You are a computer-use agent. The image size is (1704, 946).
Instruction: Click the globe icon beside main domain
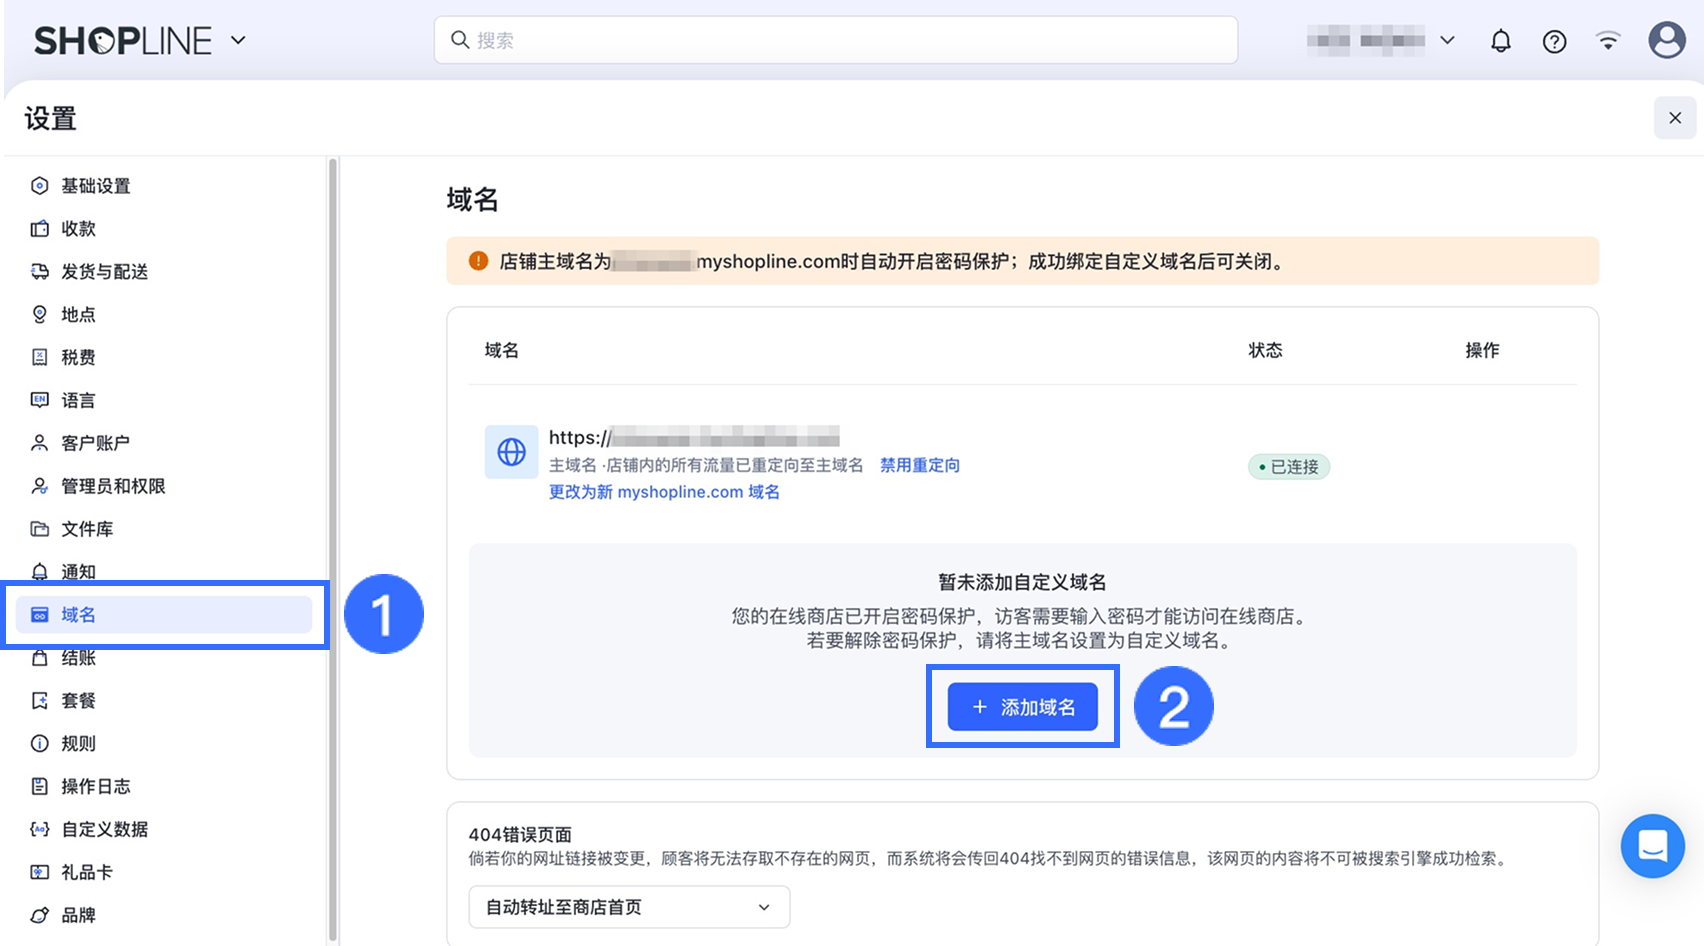(x=512, y=452)
